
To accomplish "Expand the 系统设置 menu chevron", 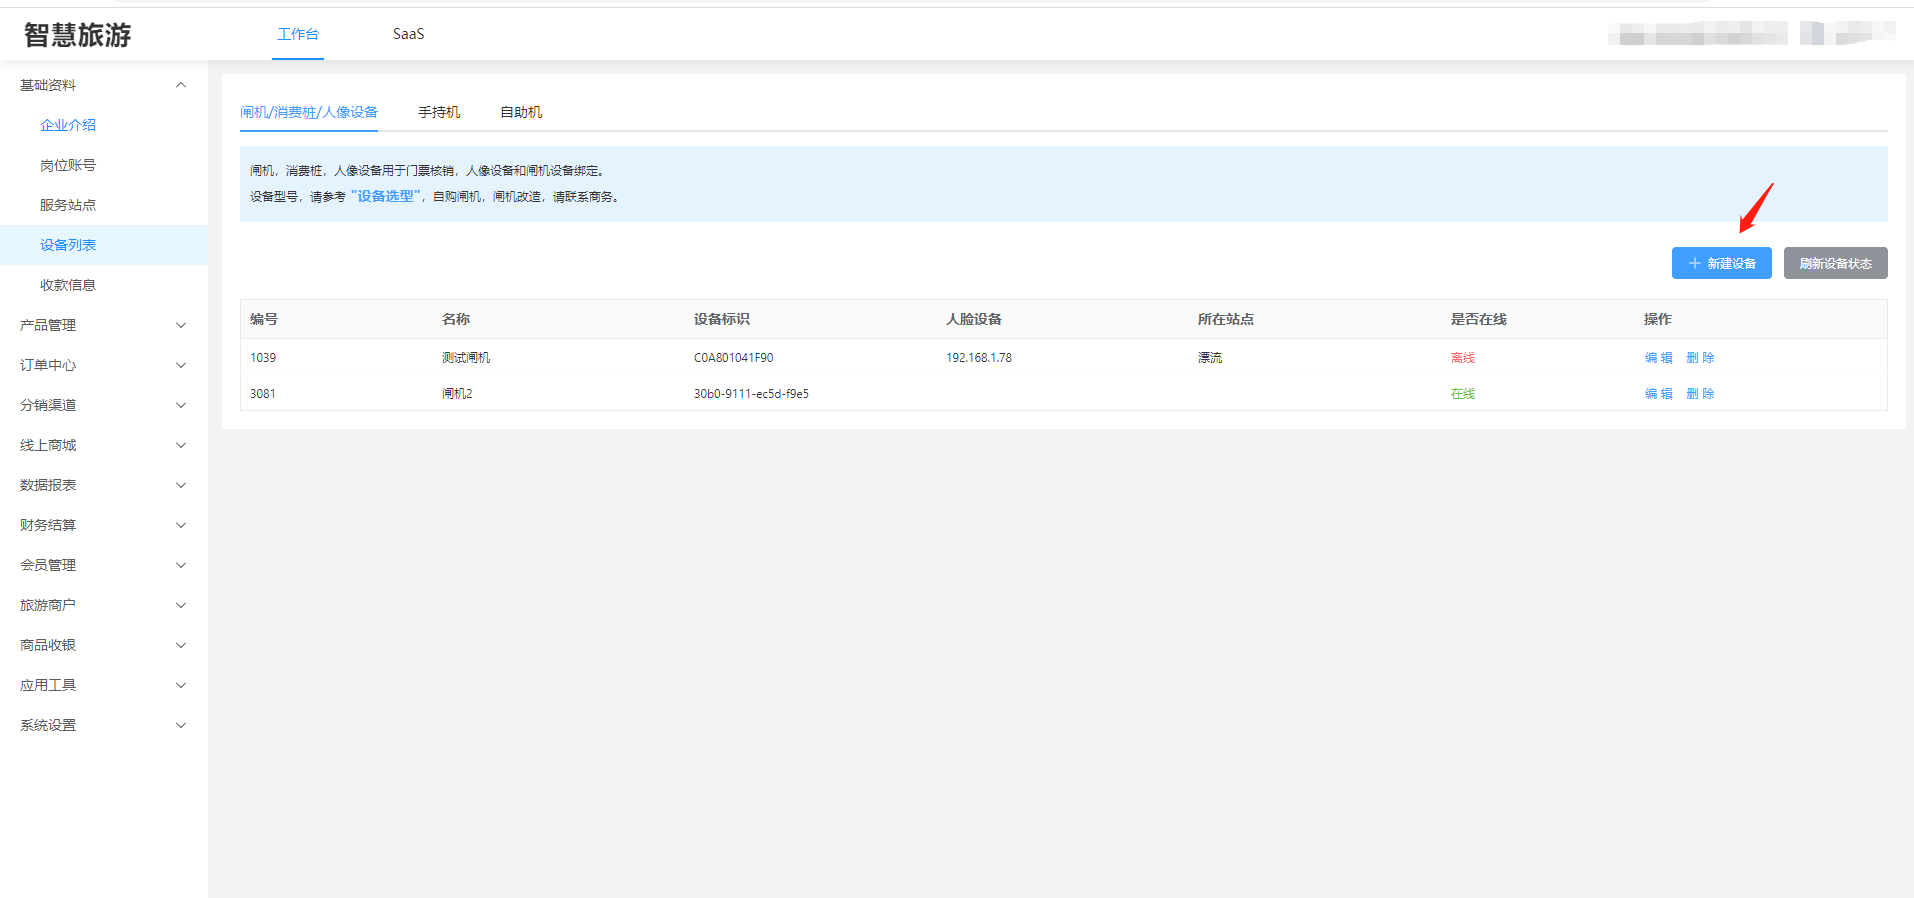I will 181,725.
